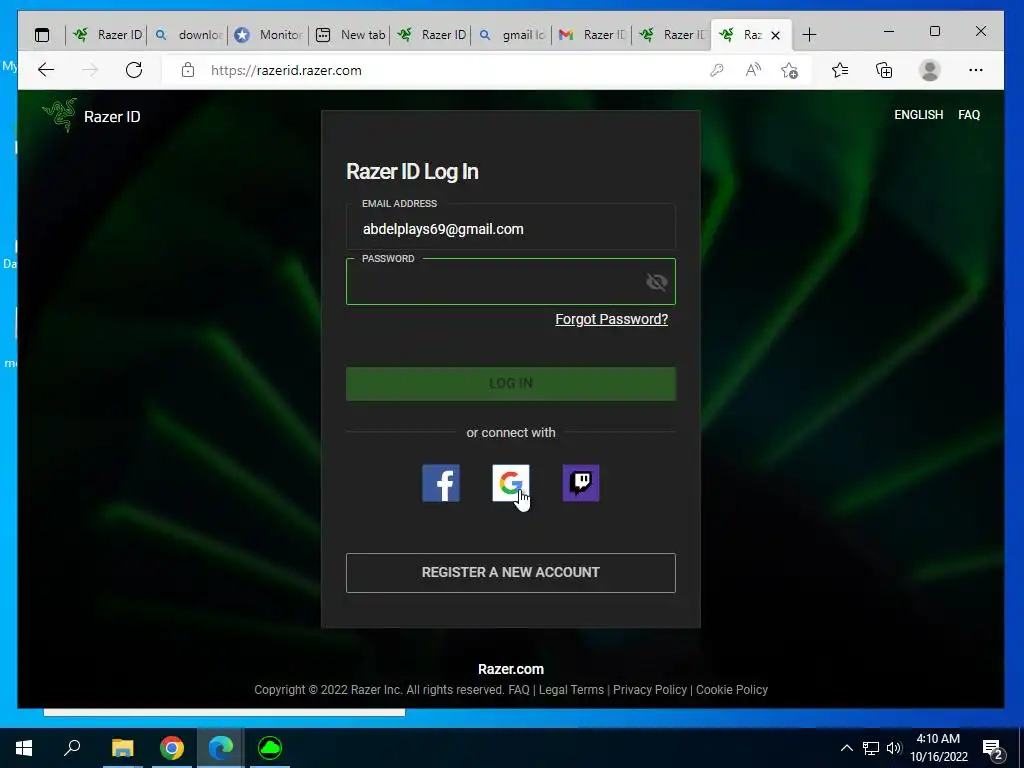Open the green cloud app in taskbar
This screenshot has height=768, width=1024.
(x=270, y=748)
